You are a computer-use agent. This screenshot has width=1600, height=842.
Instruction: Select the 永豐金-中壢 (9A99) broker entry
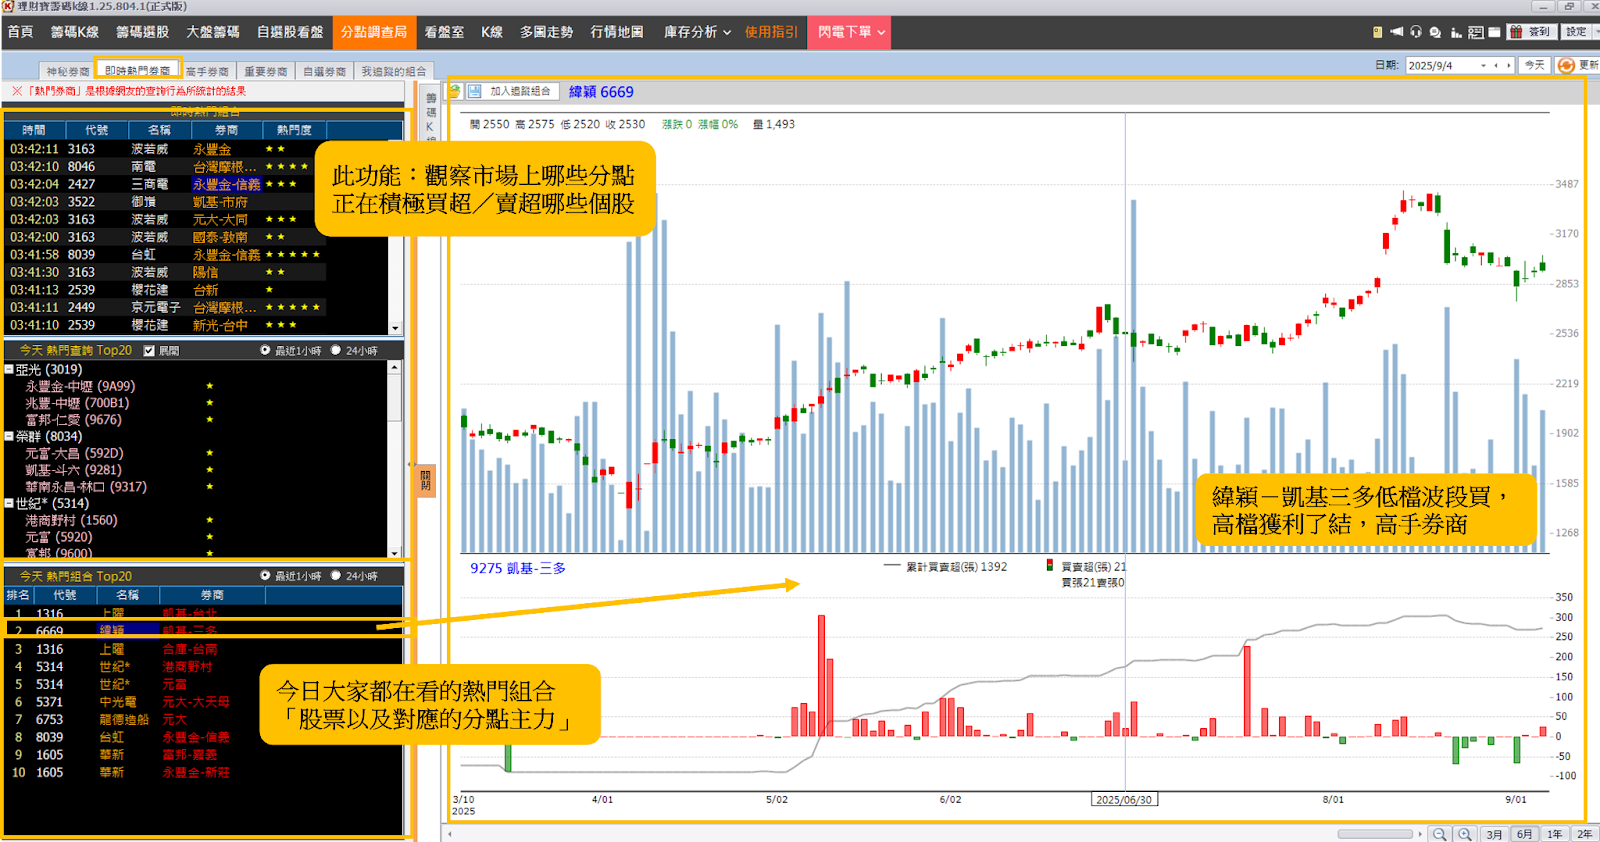(80, 386)
